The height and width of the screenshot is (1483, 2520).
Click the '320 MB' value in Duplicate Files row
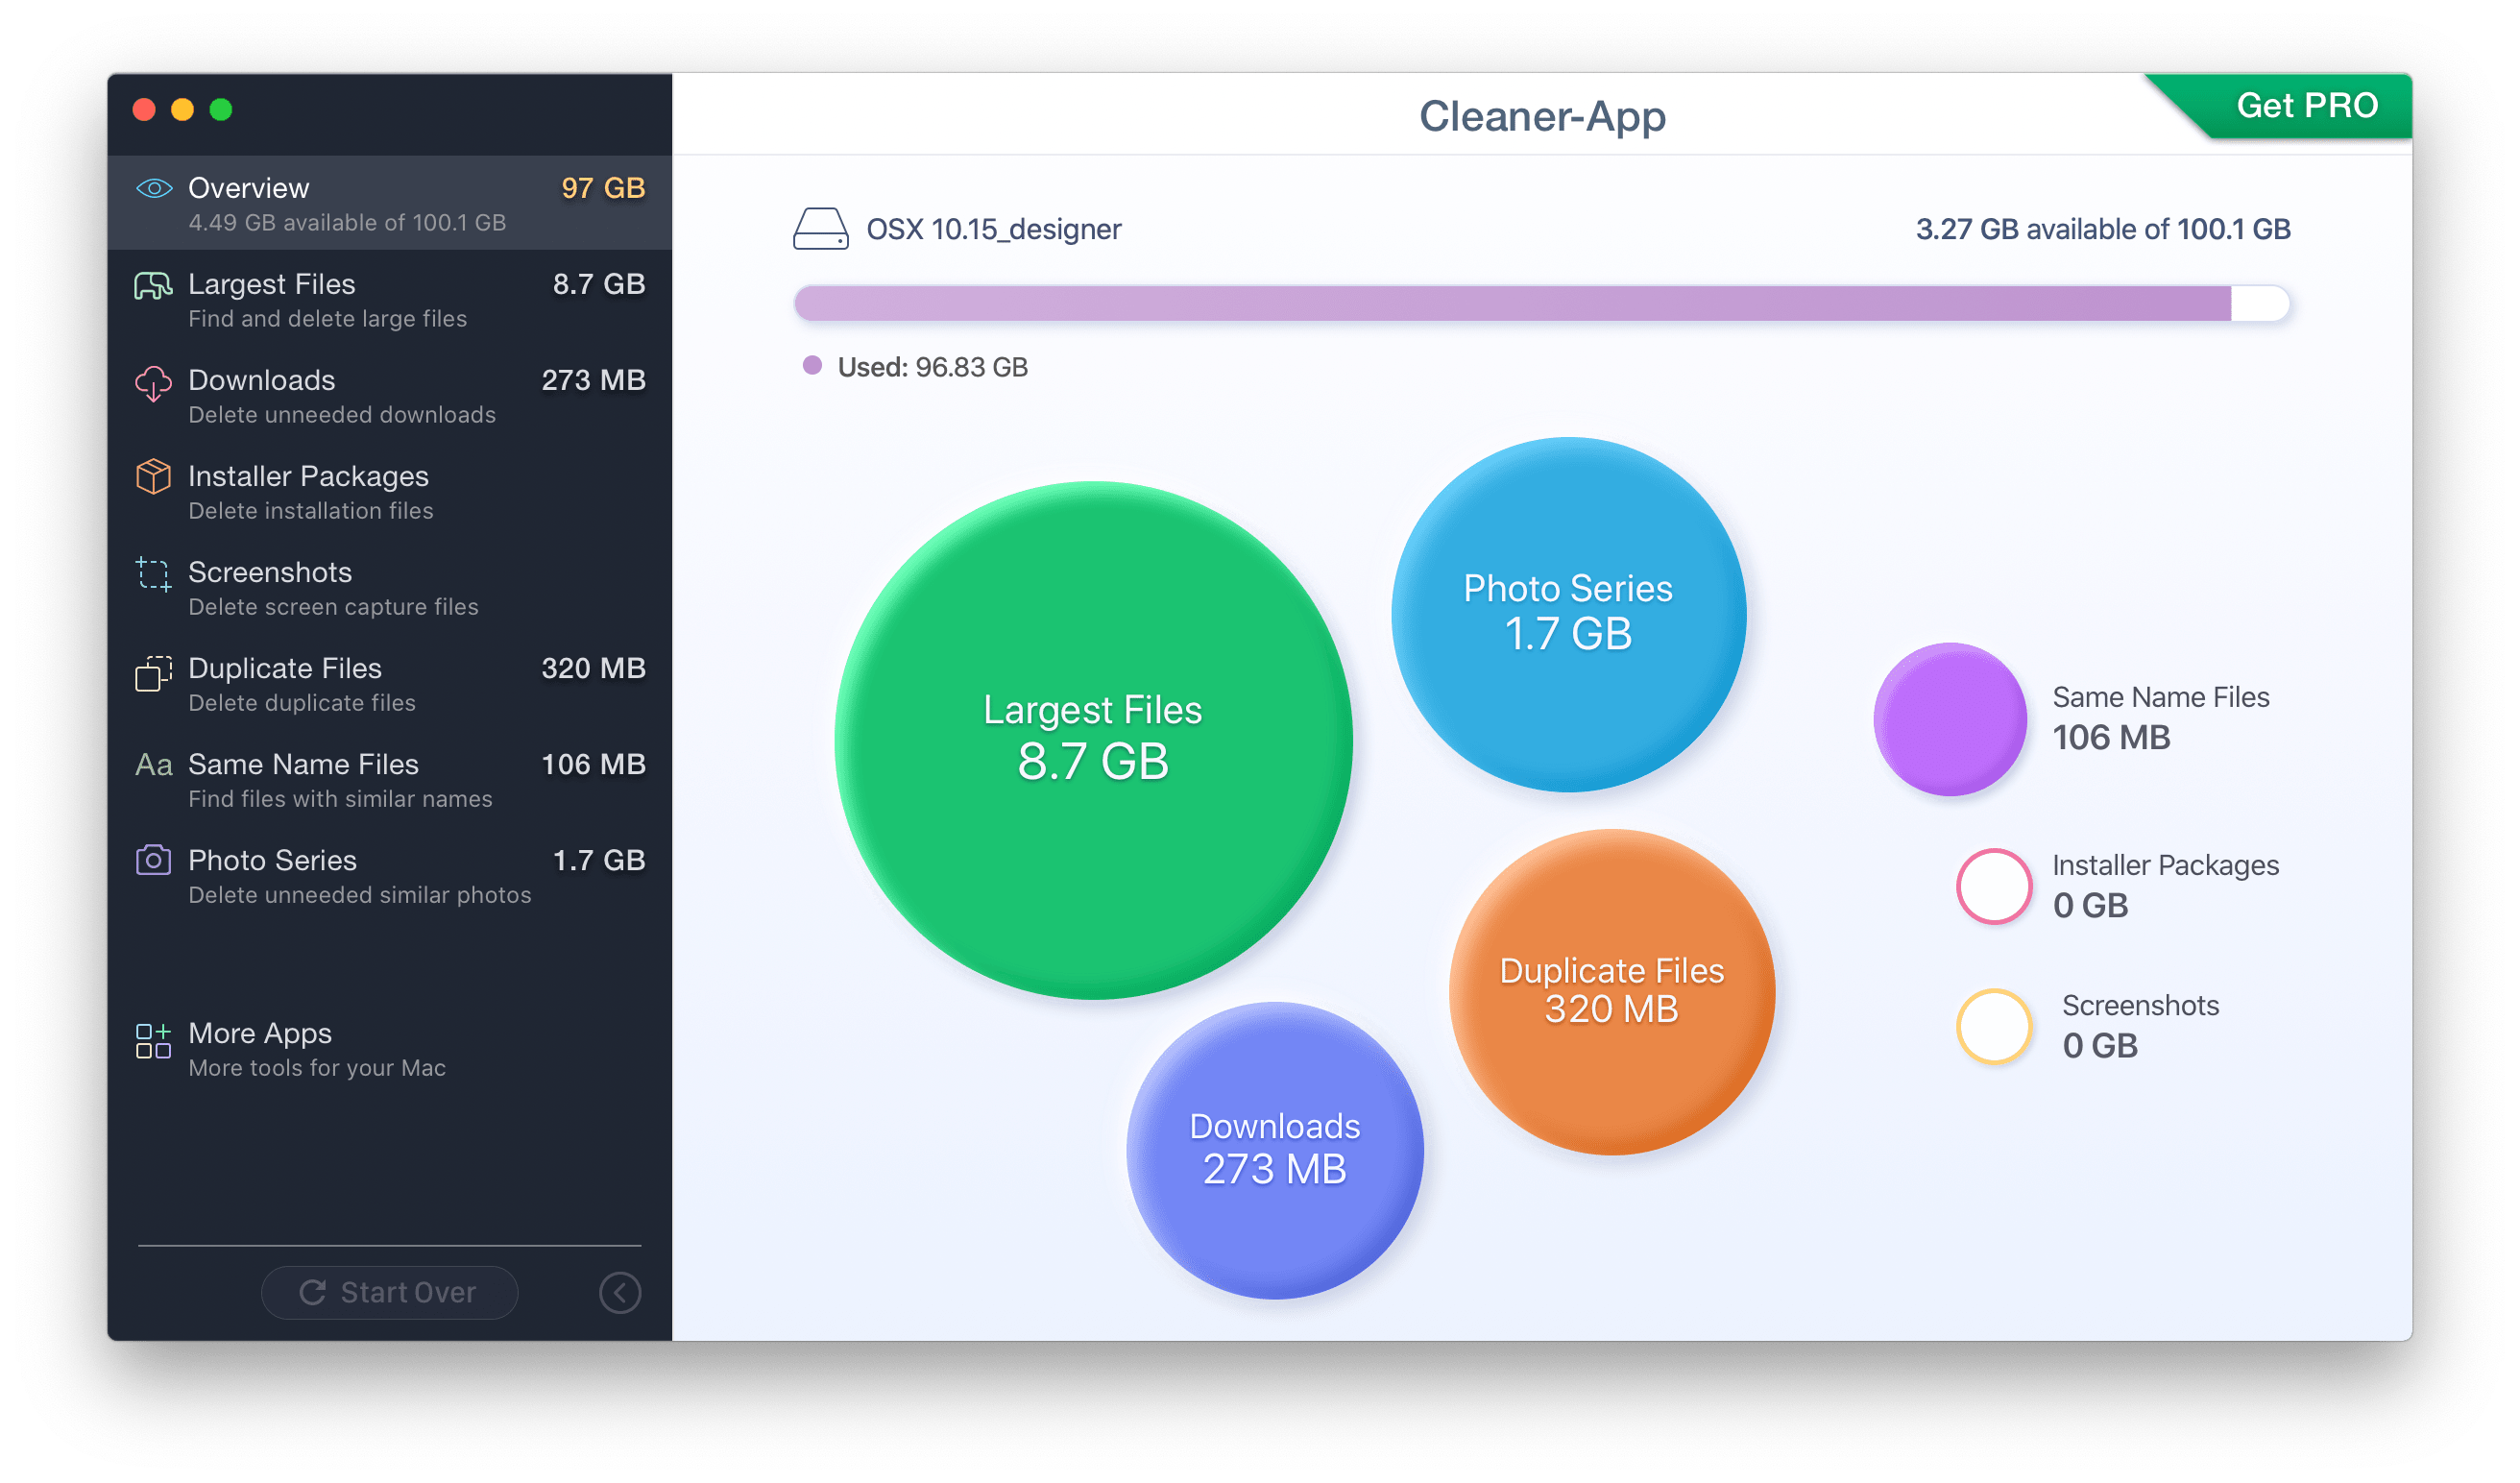pos(593,668)
